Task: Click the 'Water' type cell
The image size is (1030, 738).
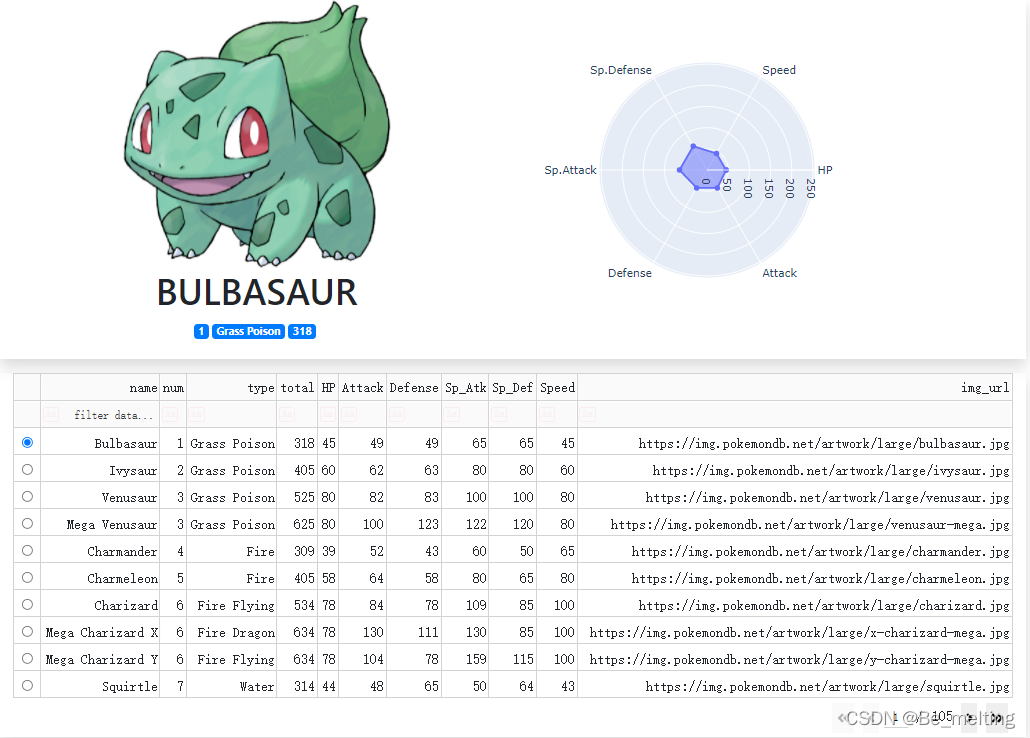Action: coord(232,685)
